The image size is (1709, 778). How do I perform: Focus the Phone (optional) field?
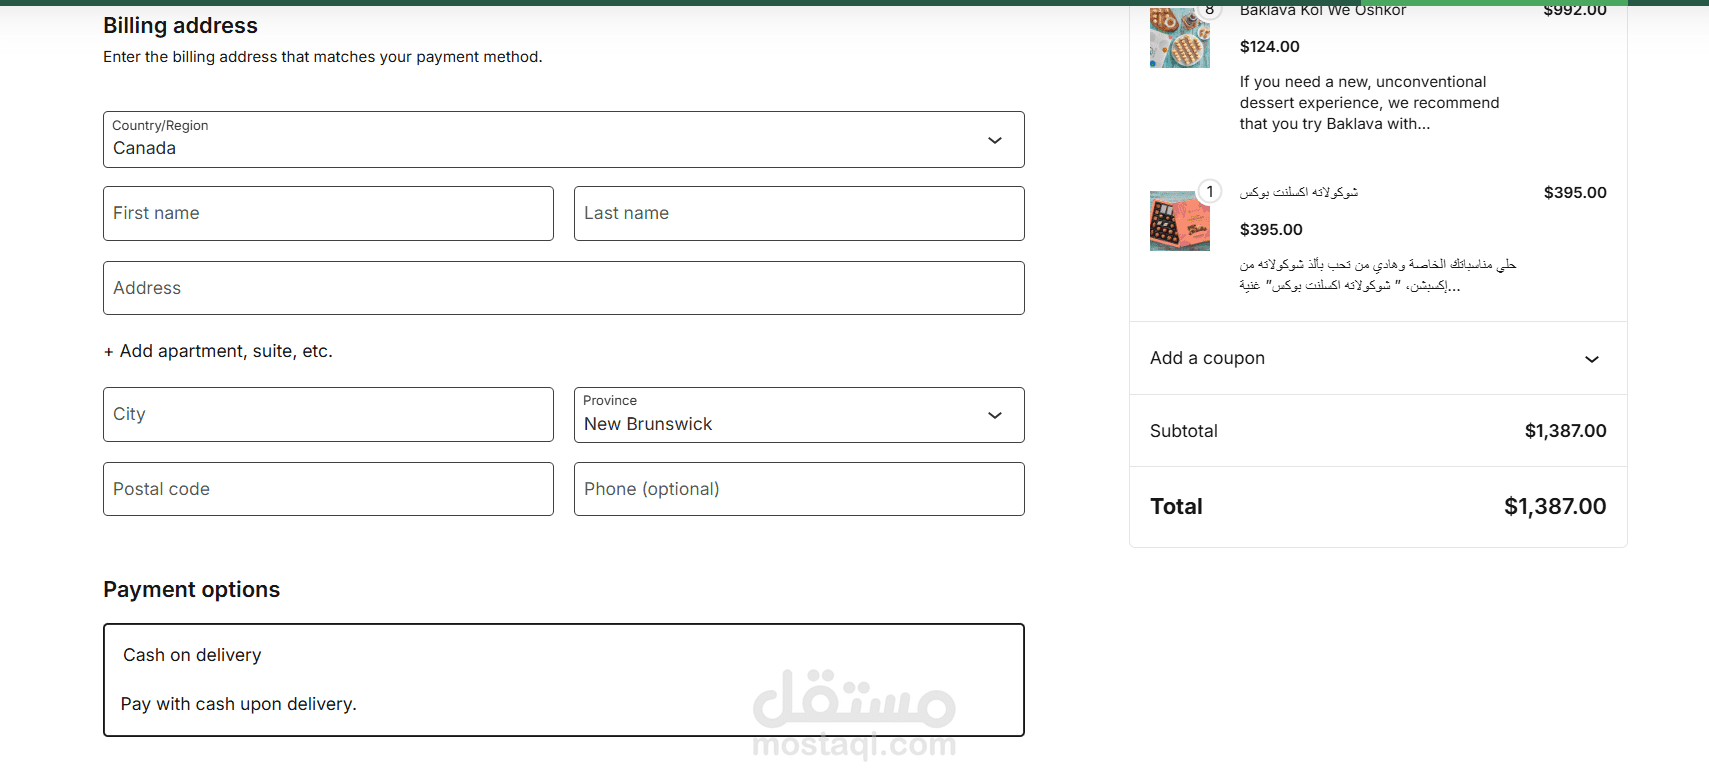[799, 489]
